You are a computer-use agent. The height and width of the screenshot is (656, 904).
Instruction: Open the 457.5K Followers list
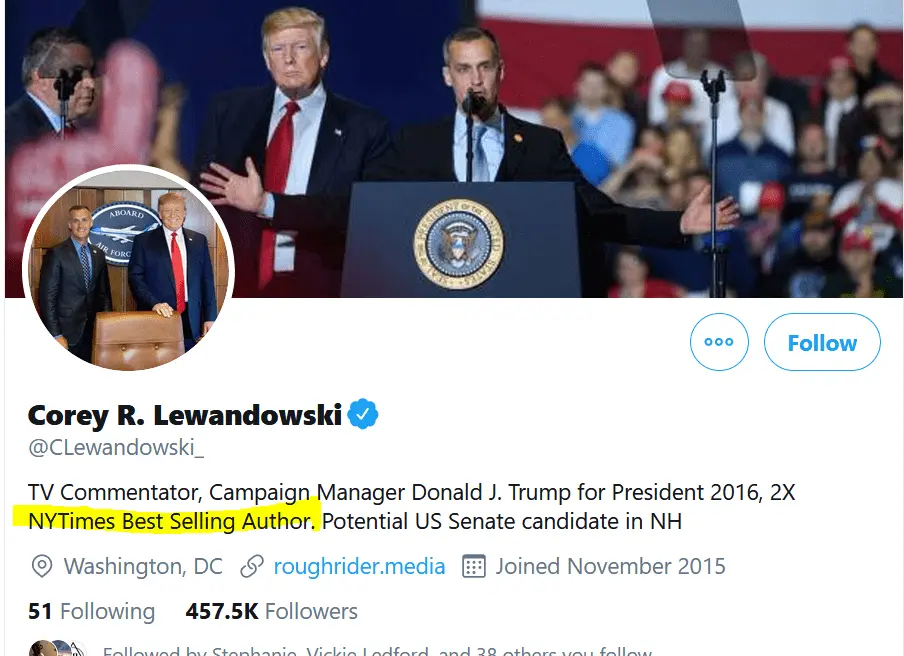point(272,612)
